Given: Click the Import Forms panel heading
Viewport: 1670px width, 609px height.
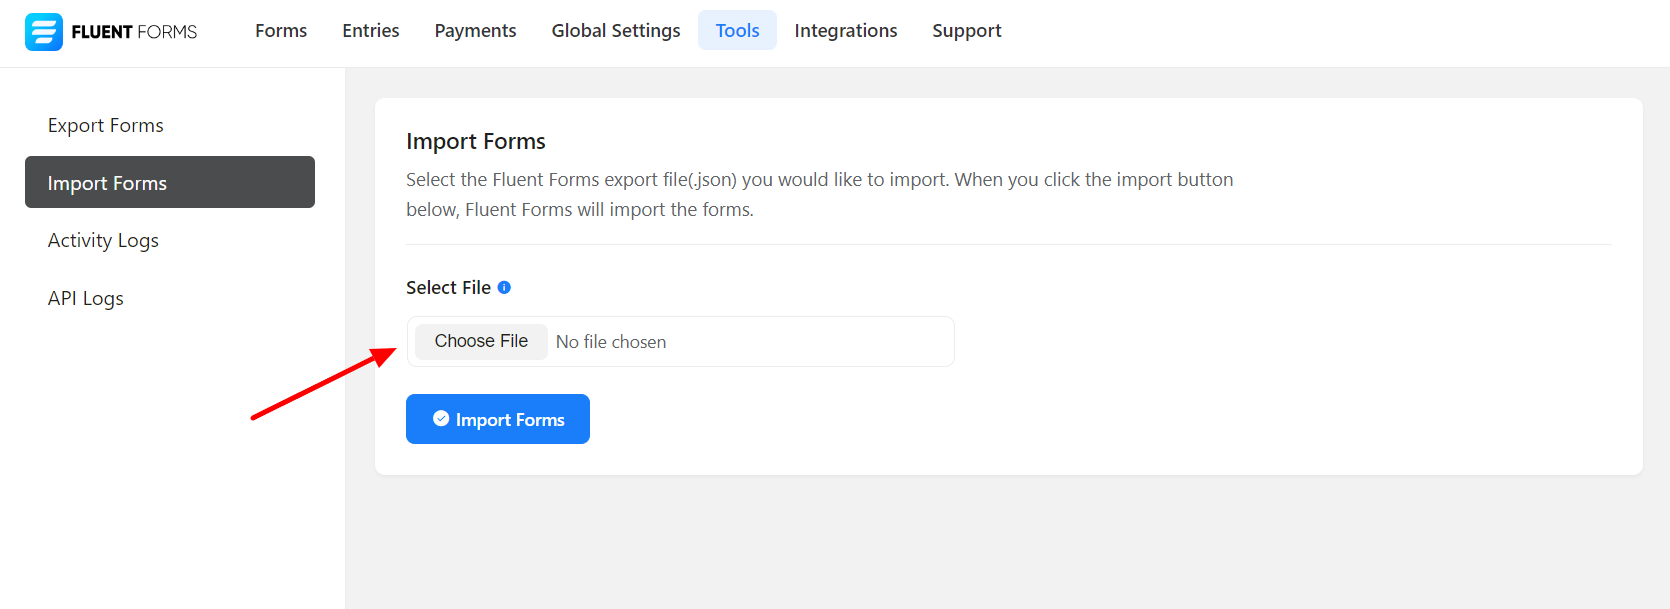Looking at the screenshot, I should click(x=476, y=142).
